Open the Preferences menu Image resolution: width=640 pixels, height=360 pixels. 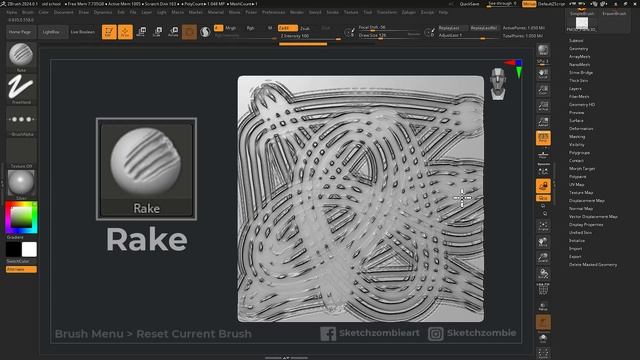tap(273, 12)
